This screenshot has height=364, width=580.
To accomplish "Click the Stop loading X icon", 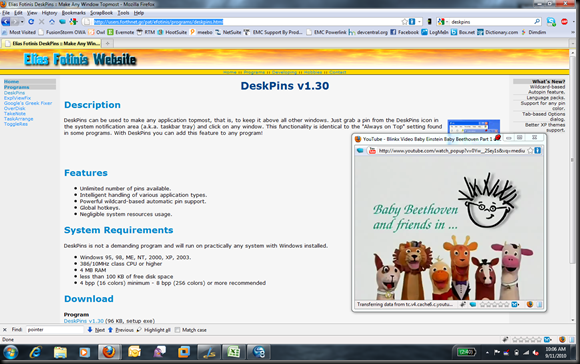I will click(x=41, y=22).
